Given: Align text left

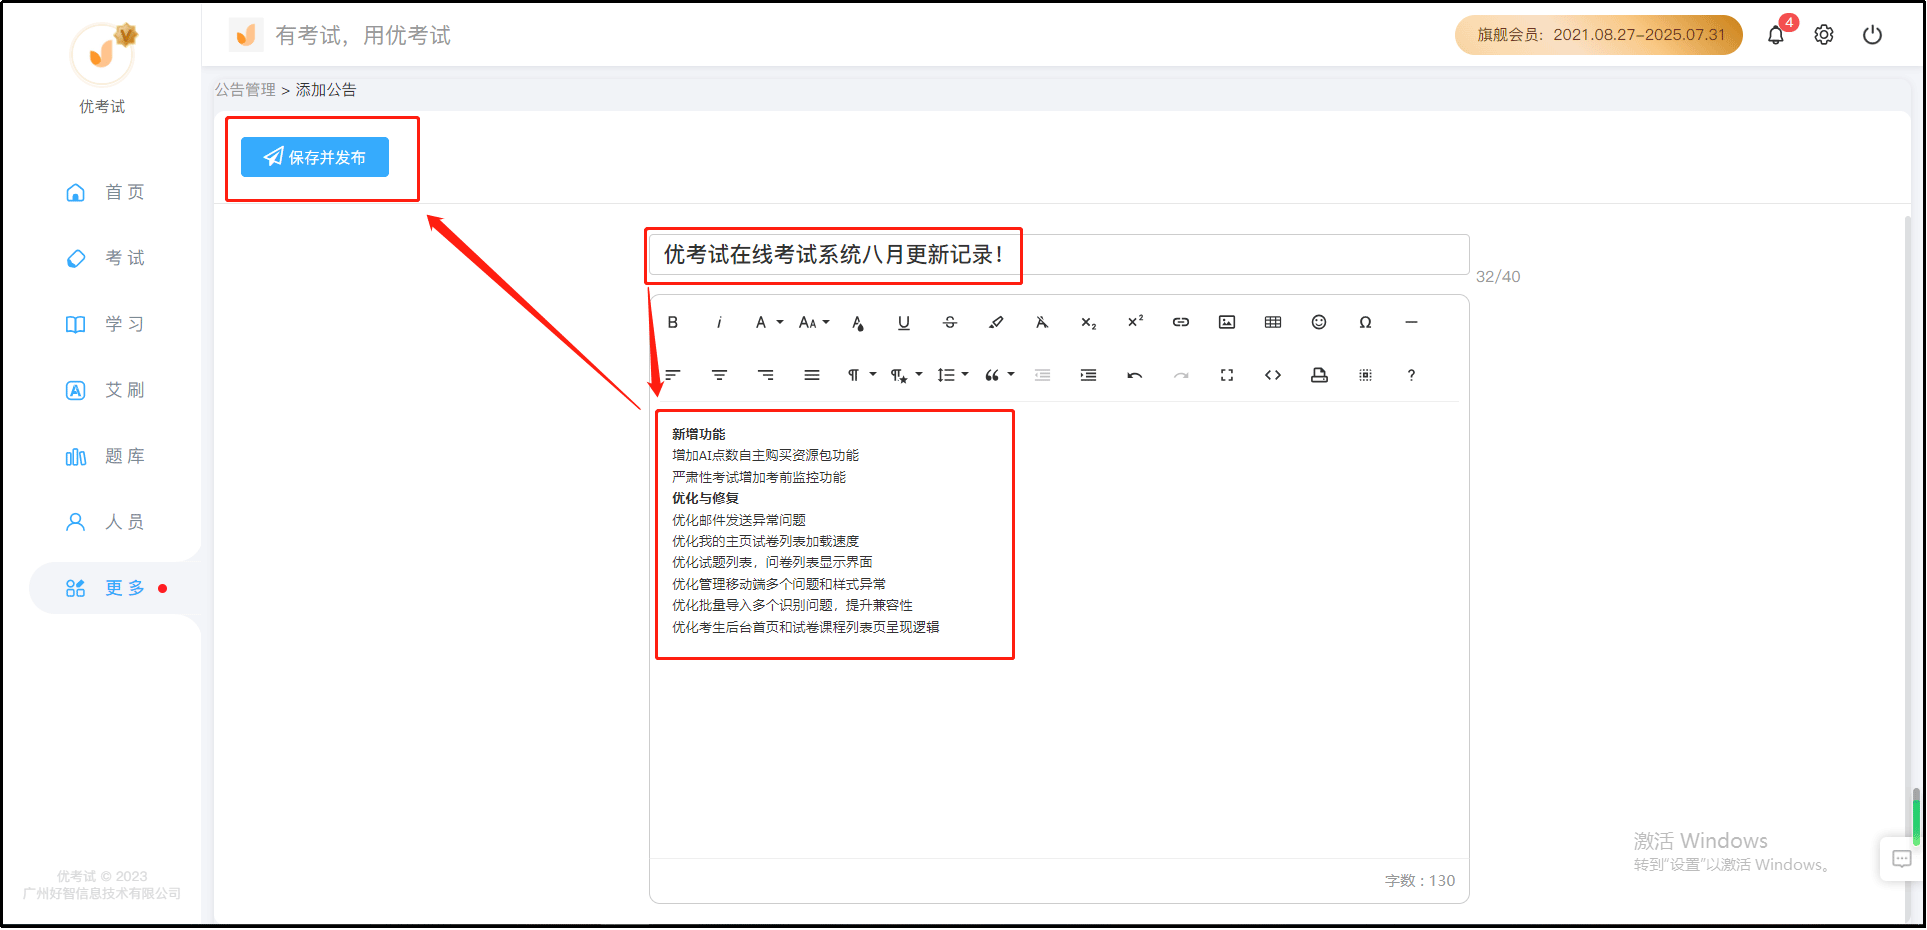Looking at the screenshot, I should pyautogui.click(x=673, y=375).
